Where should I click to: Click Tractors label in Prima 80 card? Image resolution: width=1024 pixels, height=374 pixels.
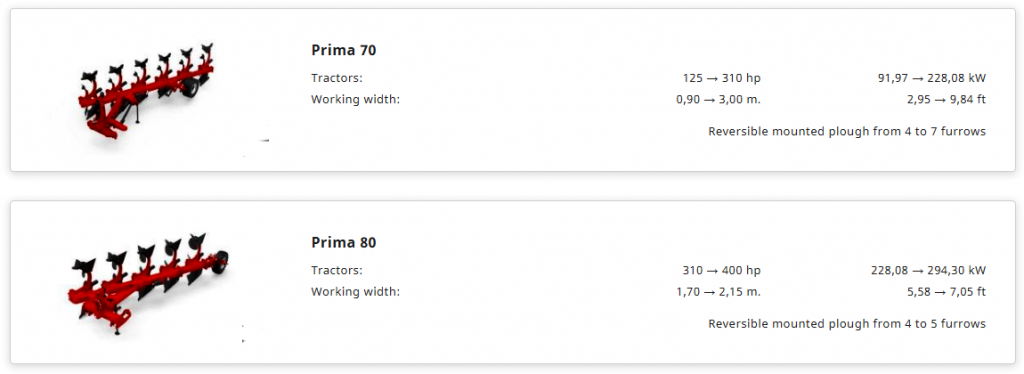click(336, 270)
